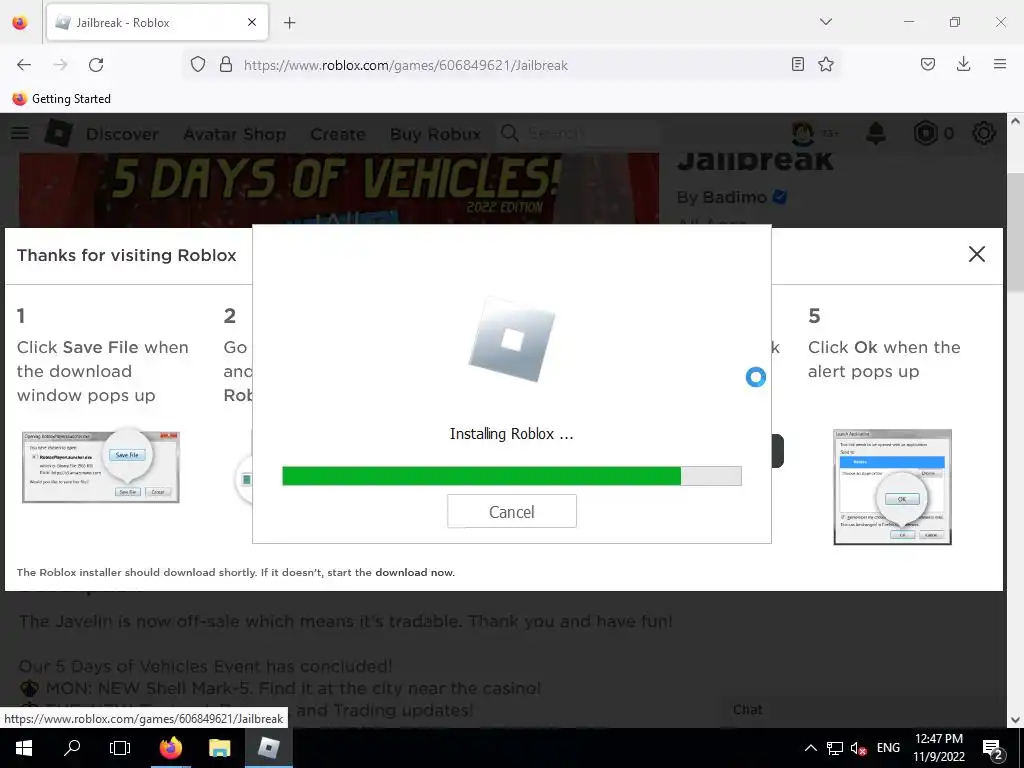Viewport: 1024px width, 768px height.
Task: Open Firefox application menu
Action: click(1000, 65)
